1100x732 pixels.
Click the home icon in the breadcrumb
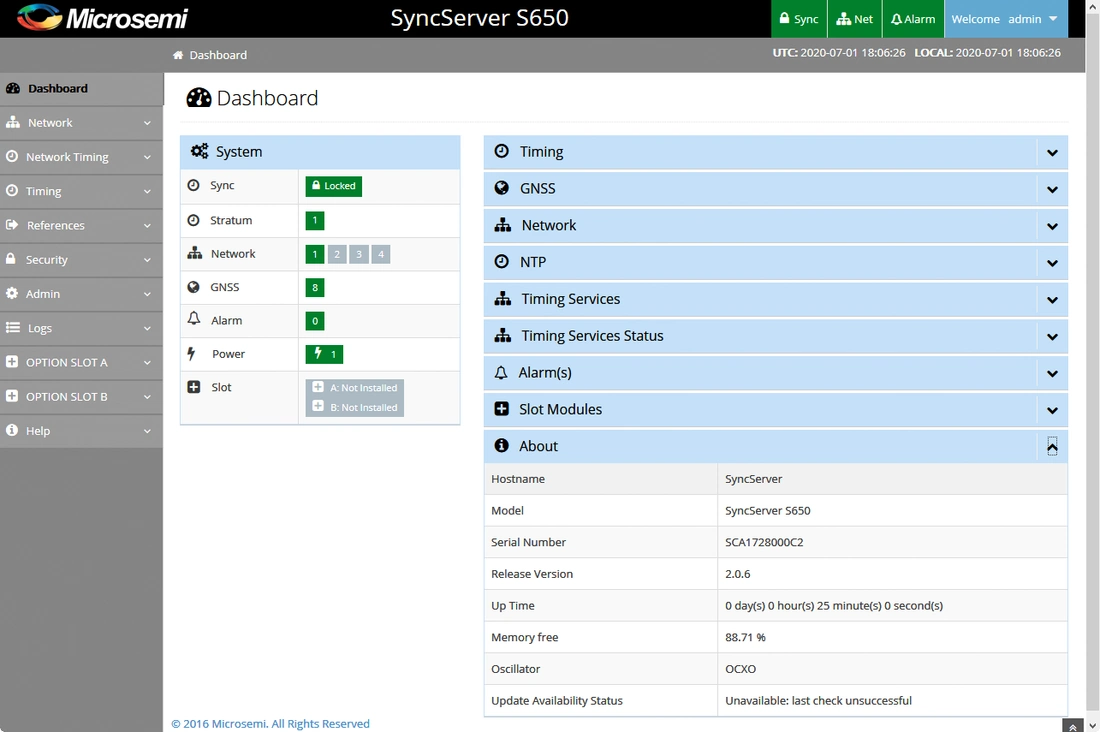(178, 55)
